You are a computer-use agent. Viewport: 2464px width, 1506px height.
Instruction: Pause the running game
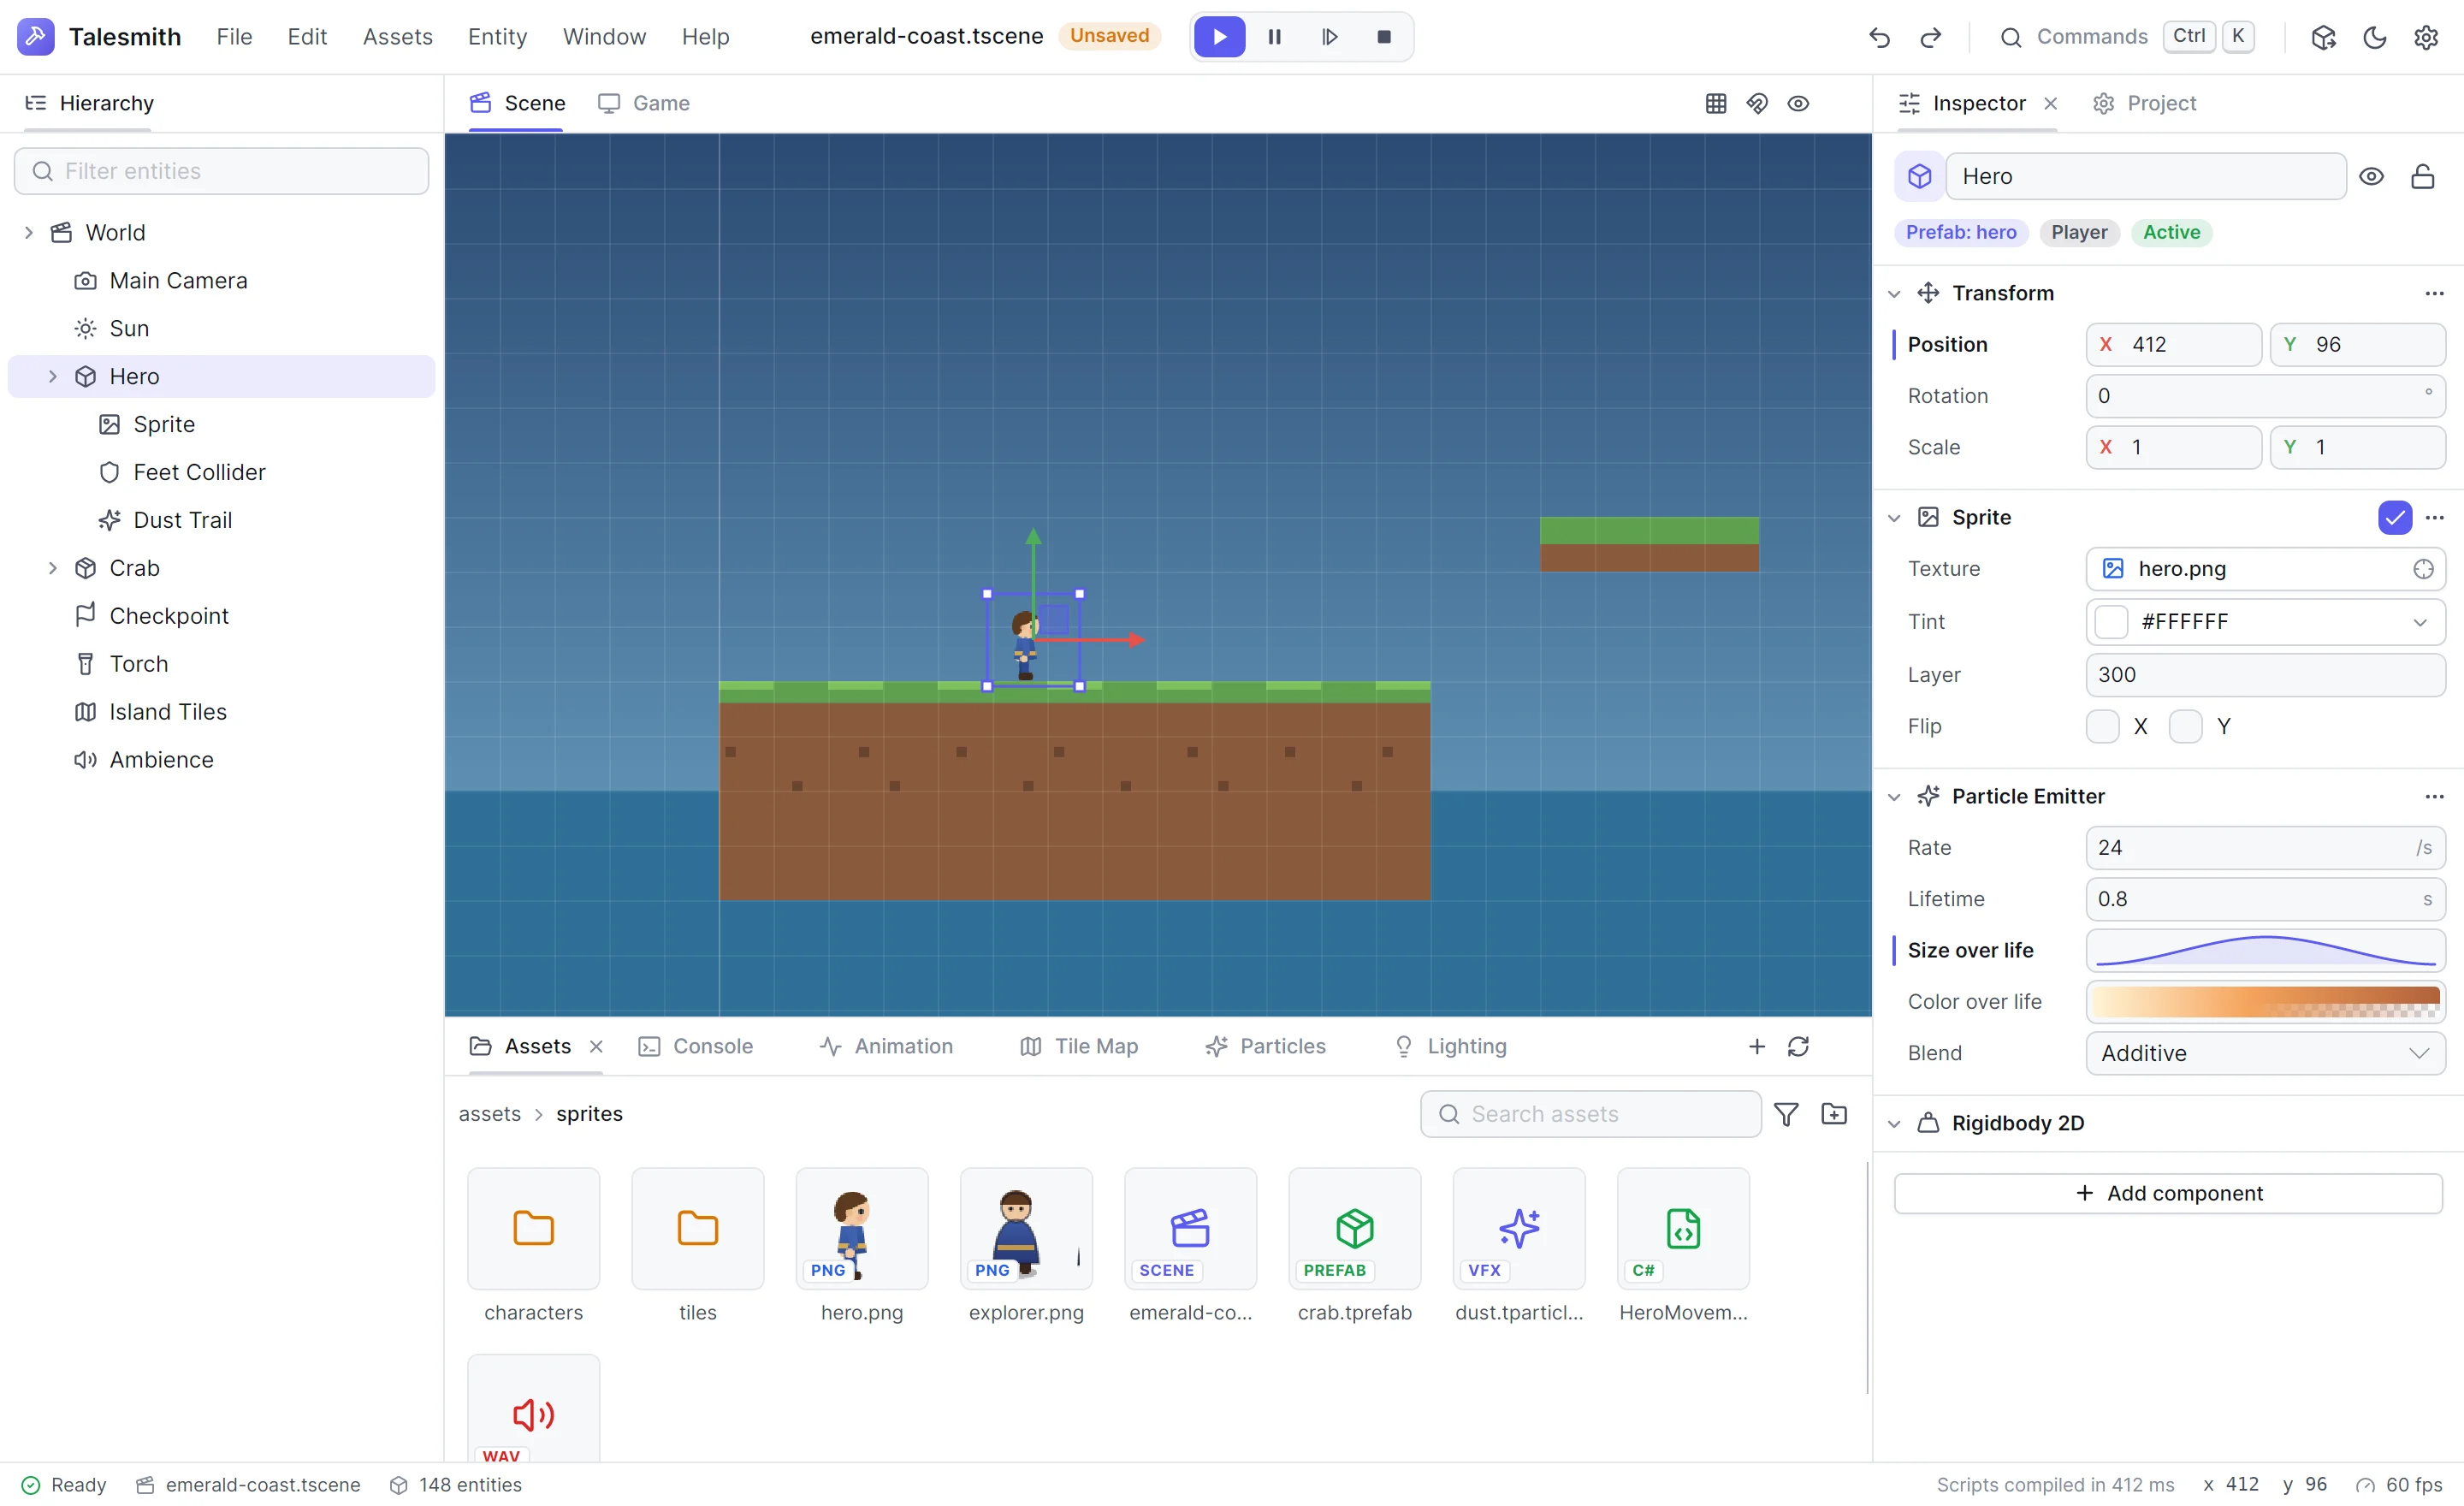[1274, 37]
